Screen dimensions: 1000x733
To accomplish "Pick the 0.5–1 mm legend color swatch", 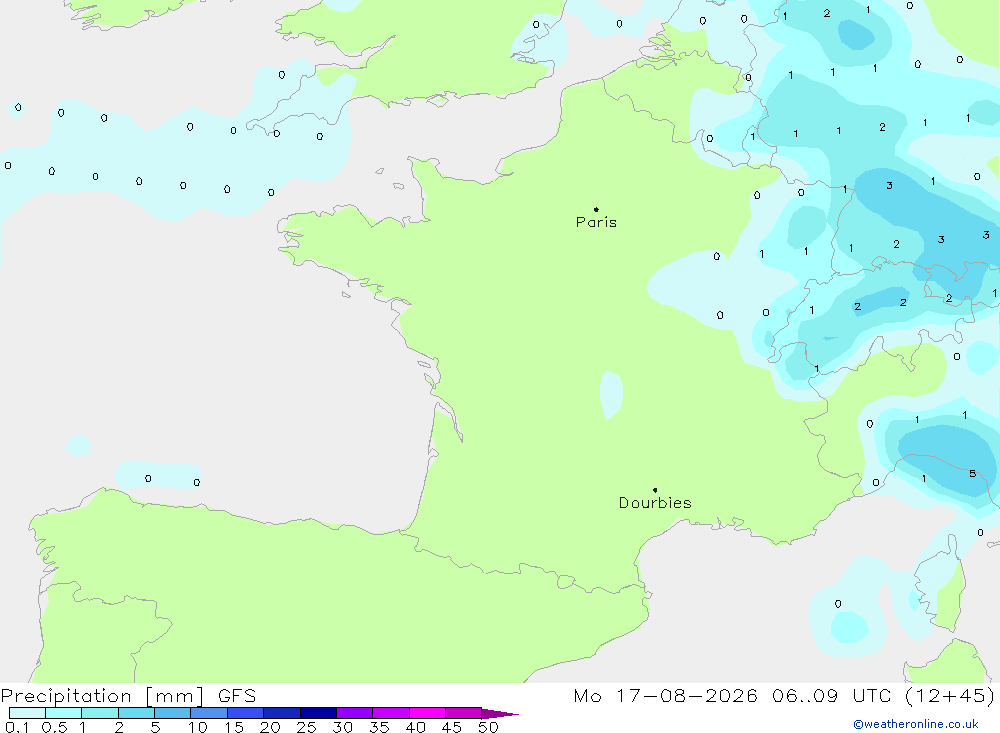I will pos(64,713).
